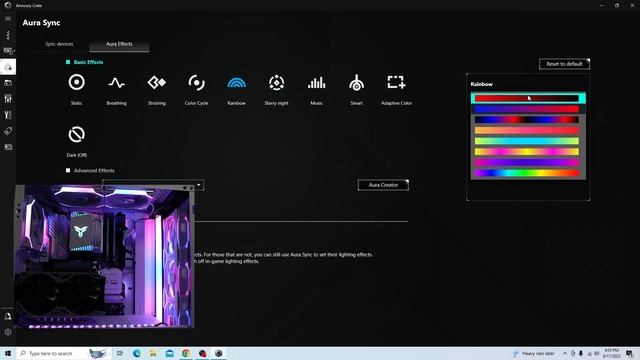Select the Adaptive Color effect
Viewport: 640px width, 360px height.
tap(396, 82)
